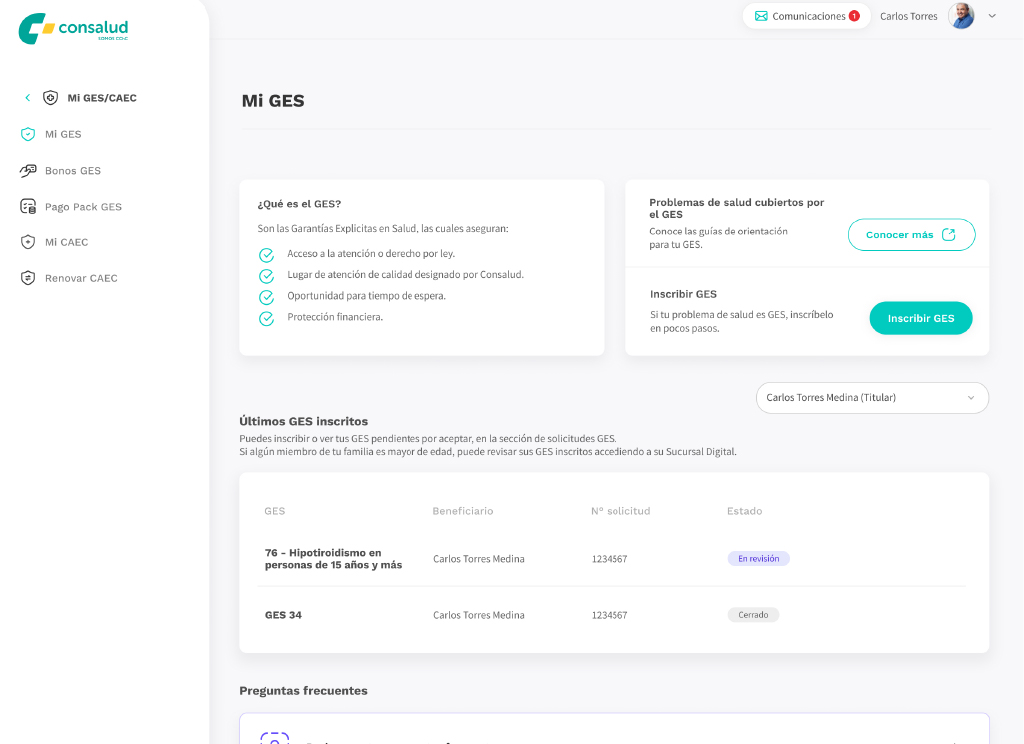Open Pago Pack GES section
Viewport: 1024px width, 744px height.
pyautogui.click(x=83, y=207)
